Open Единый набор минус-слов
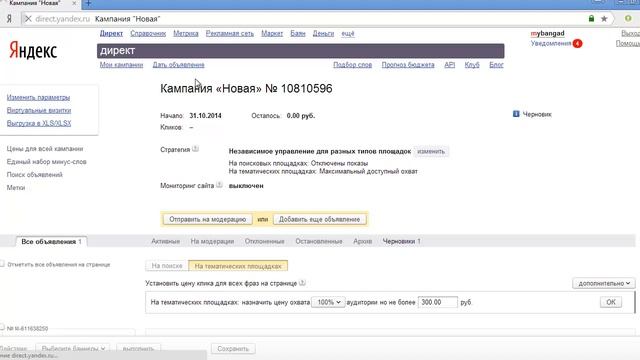 [x=47, y=162]
